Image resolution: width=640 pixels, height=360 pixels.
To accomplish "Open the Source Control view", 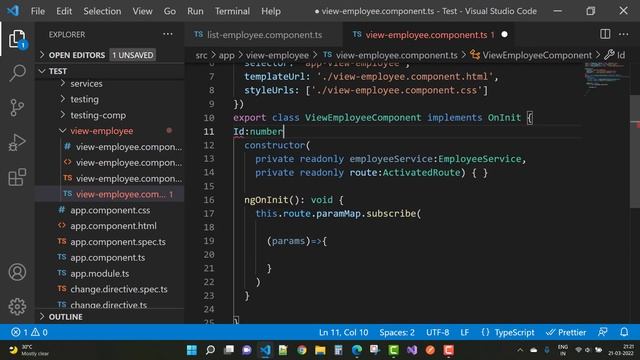I will tap(17, 108).
